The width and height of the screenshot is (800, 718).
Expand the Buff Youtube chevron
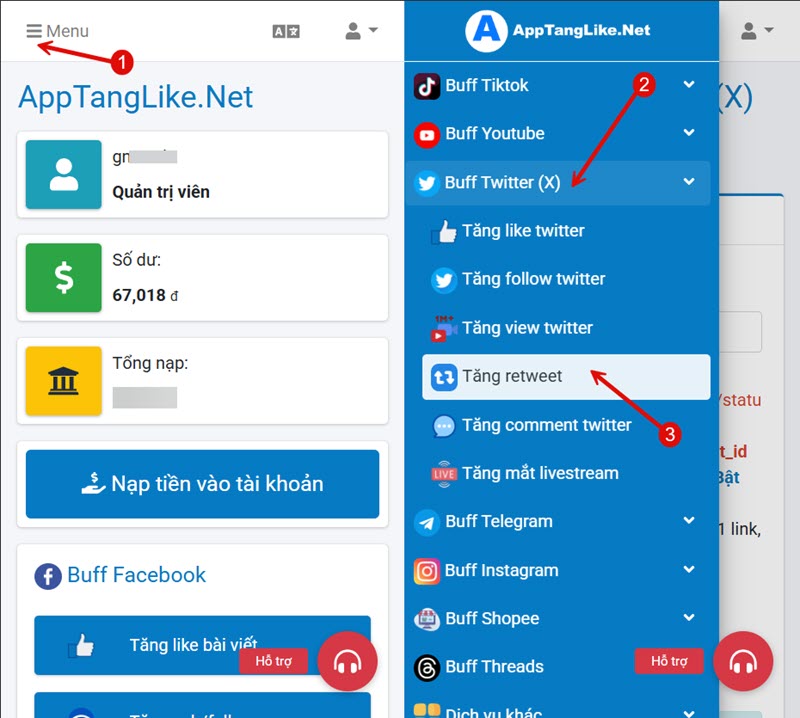689,133
